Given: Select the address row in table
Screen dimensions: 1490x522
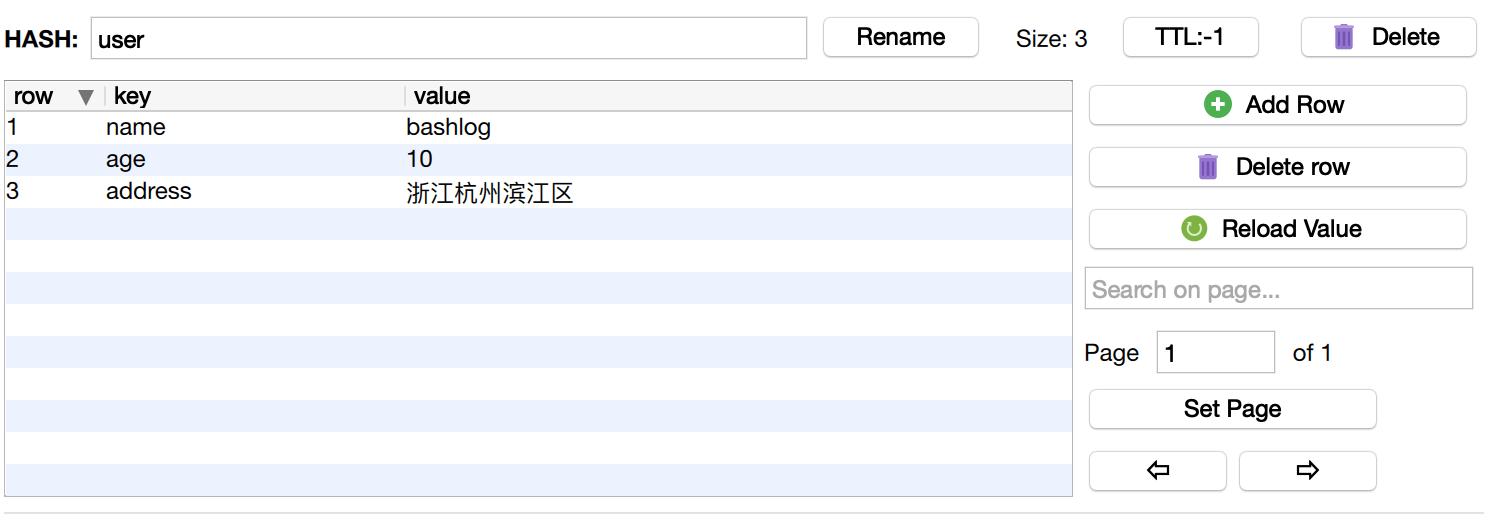Looking at the screenshot, I should click(x=148, y=192).
